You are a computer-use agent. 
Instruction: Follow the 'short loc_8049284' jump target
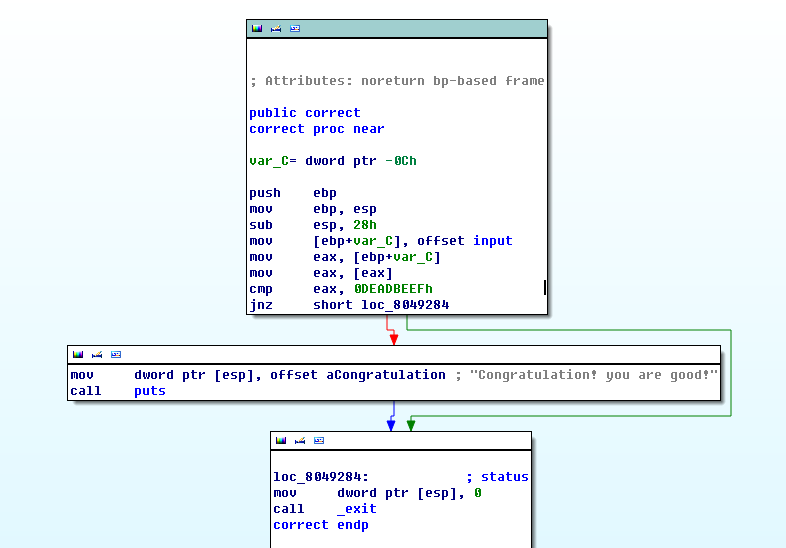[x=381, y=305]
